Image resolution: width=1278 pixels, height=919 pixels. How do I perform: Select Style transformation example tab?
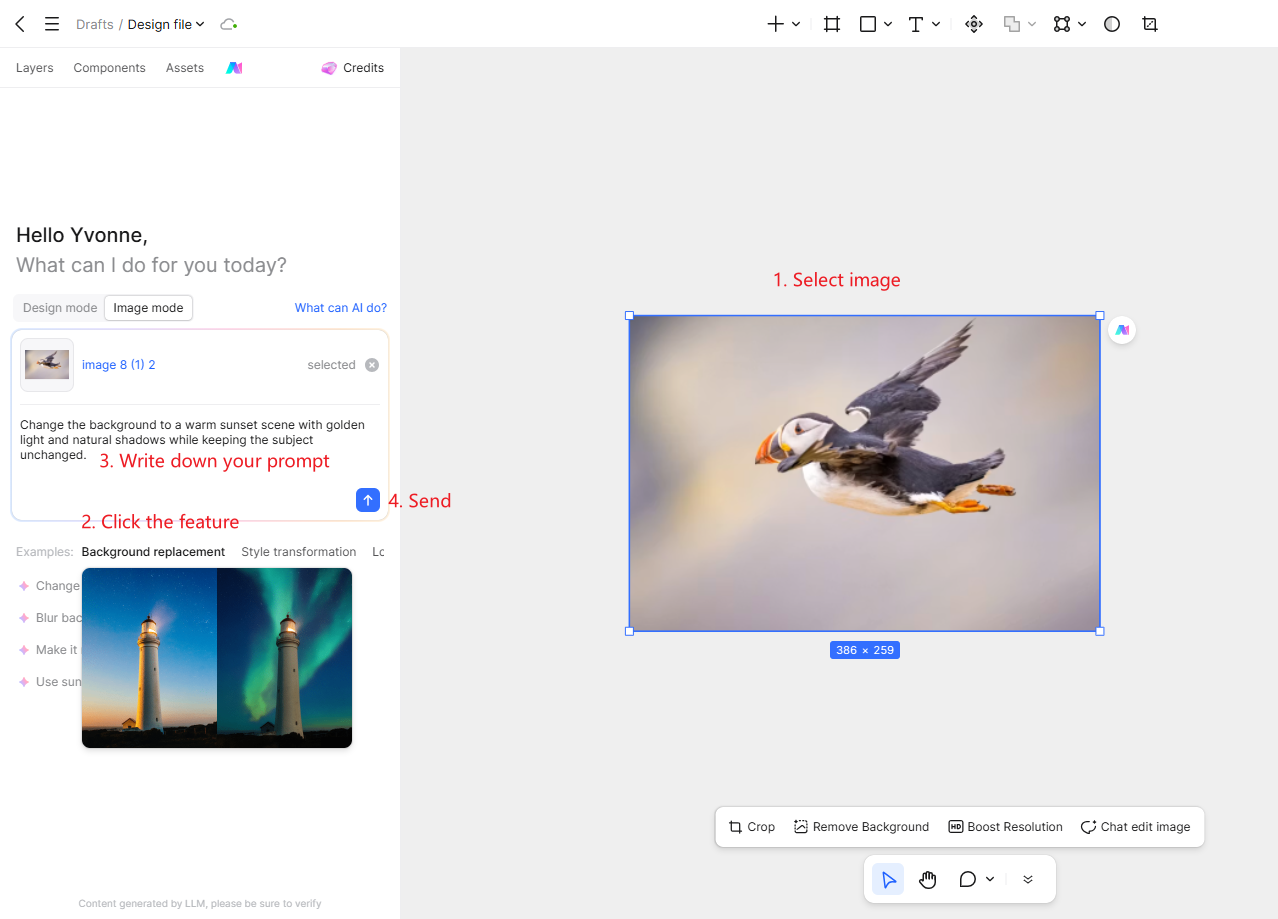pyautogui.click(x=299, y=552)
